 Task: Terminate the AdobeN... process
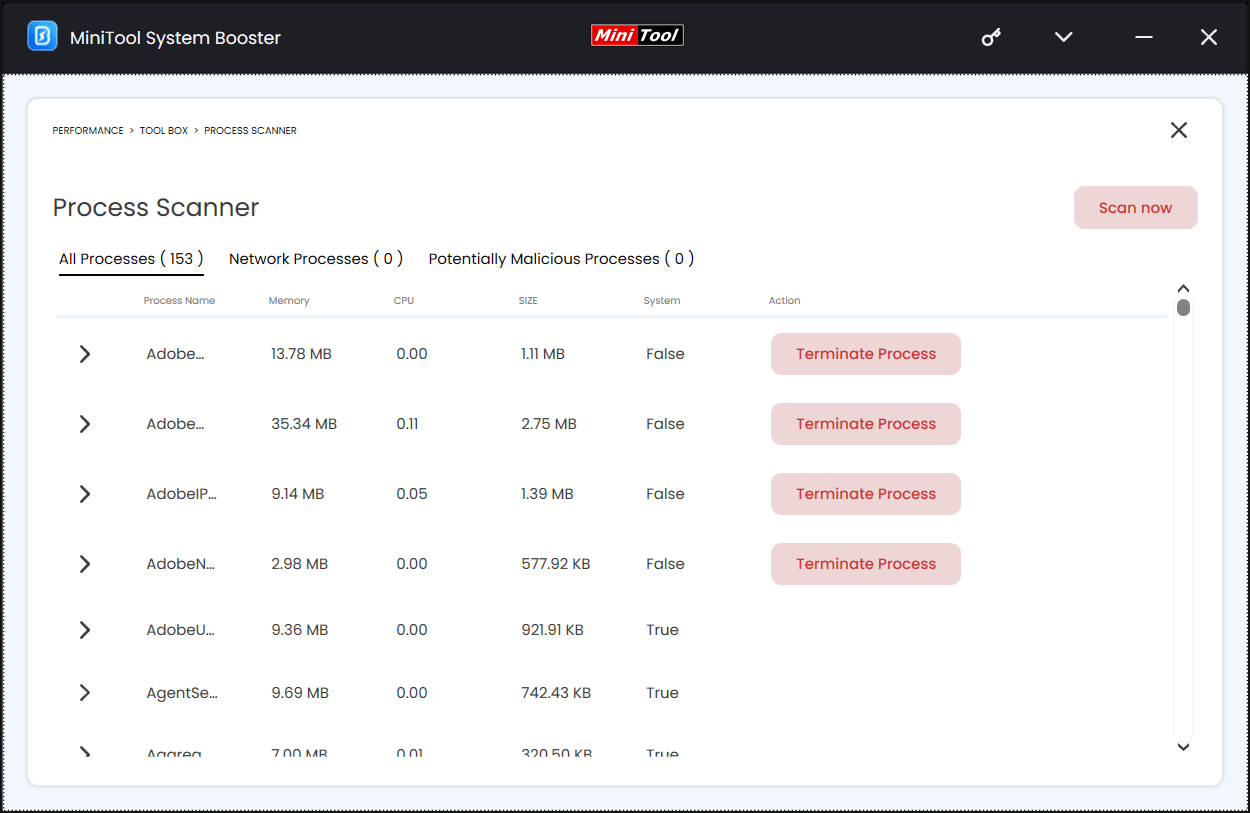(866, 564)
